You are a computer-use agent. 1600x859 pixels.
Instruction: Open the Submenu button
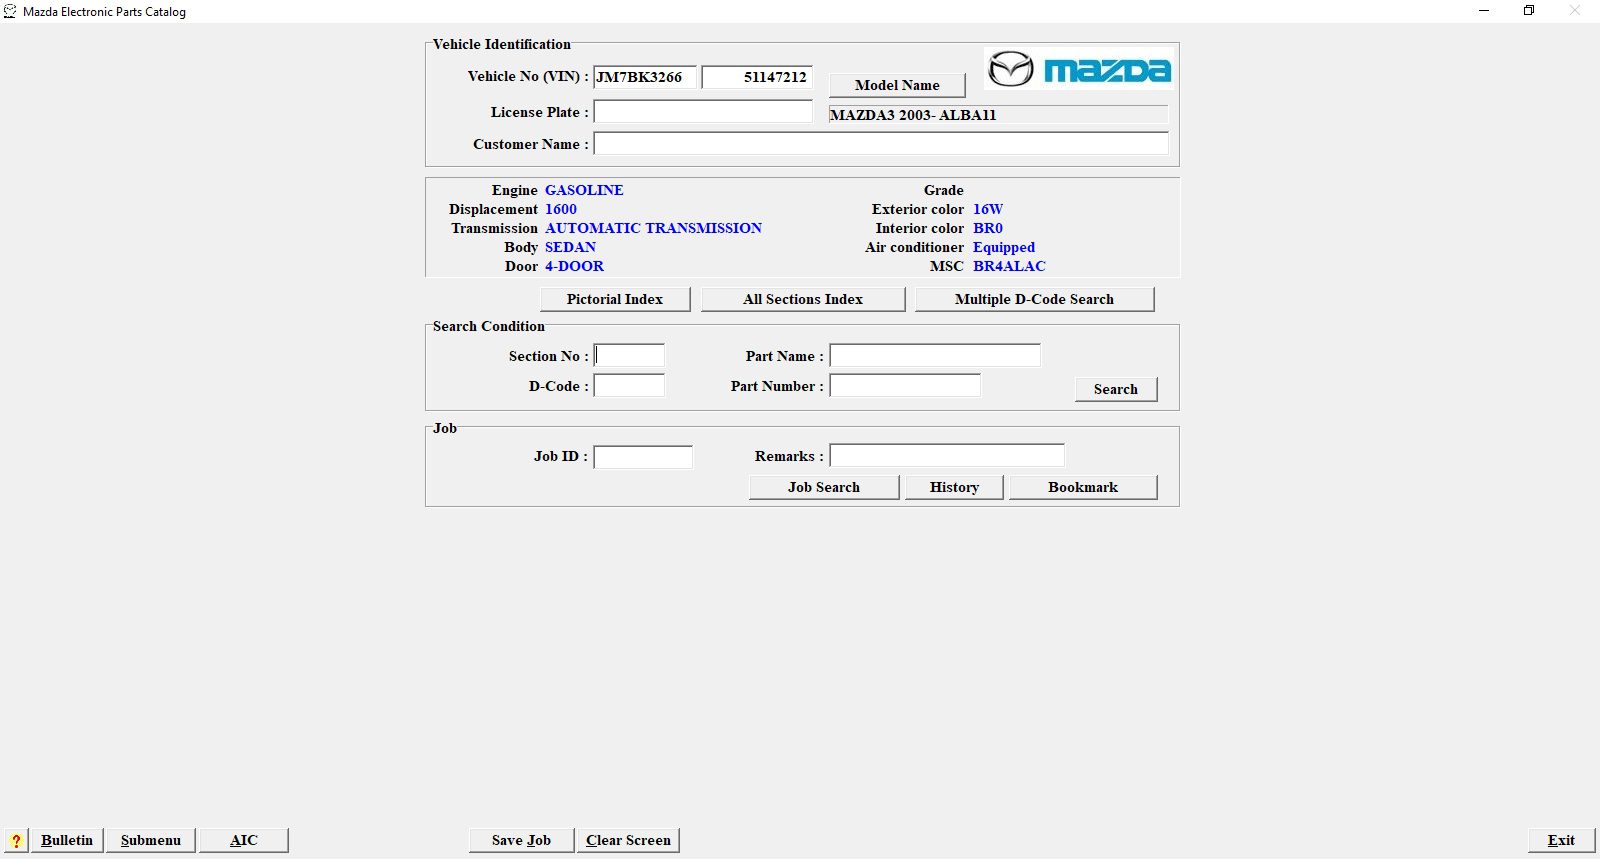click(x=151, y=840)
